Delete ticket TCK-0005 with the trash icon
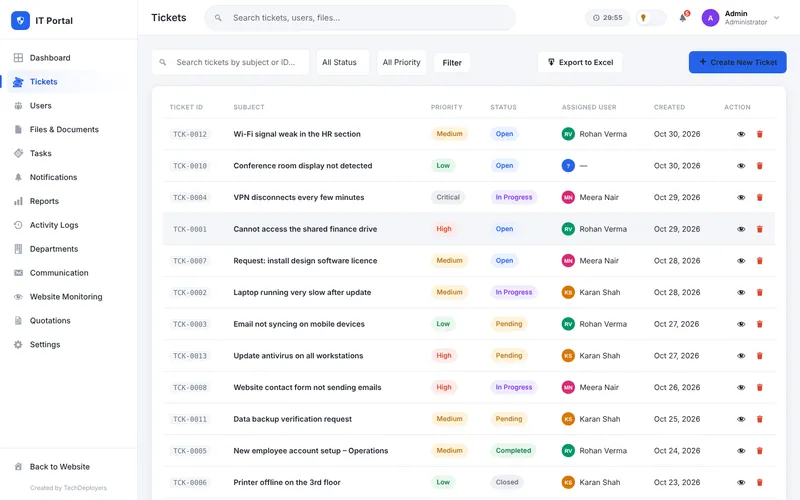The width and height of the screenshot is (800, 500). coord(759,451)
